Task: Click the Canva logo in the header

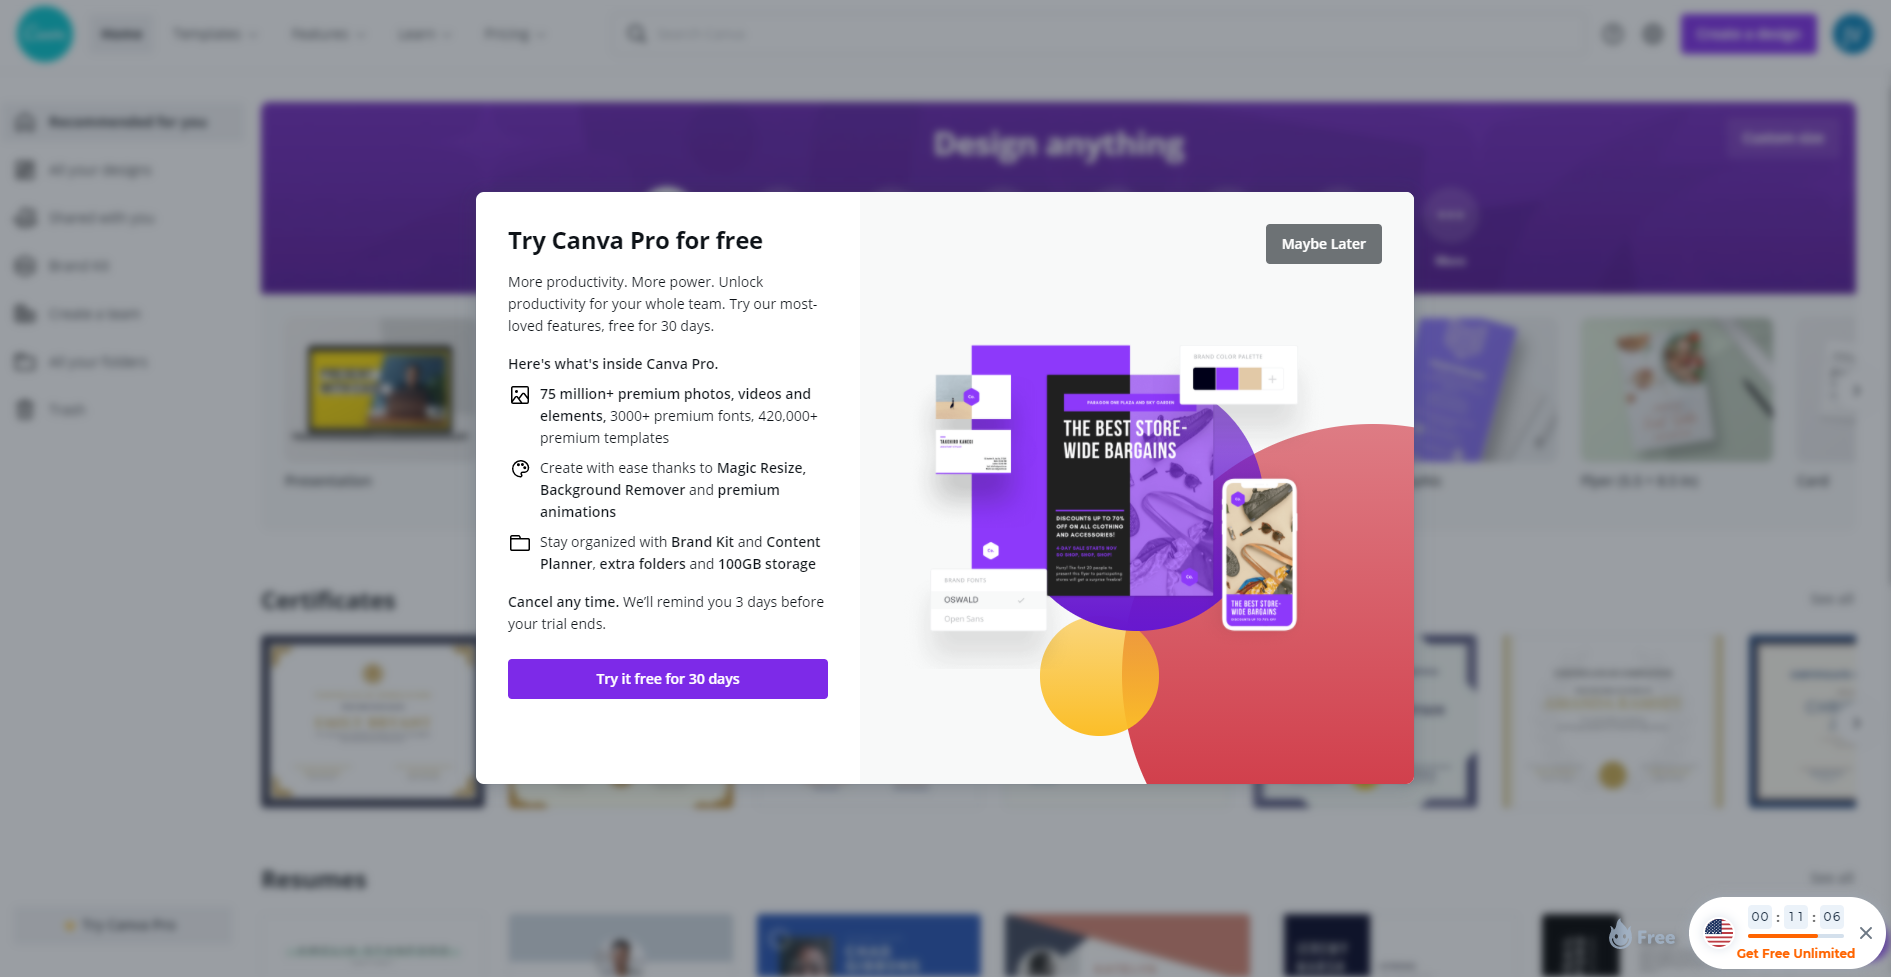Action: coord(45,34)
